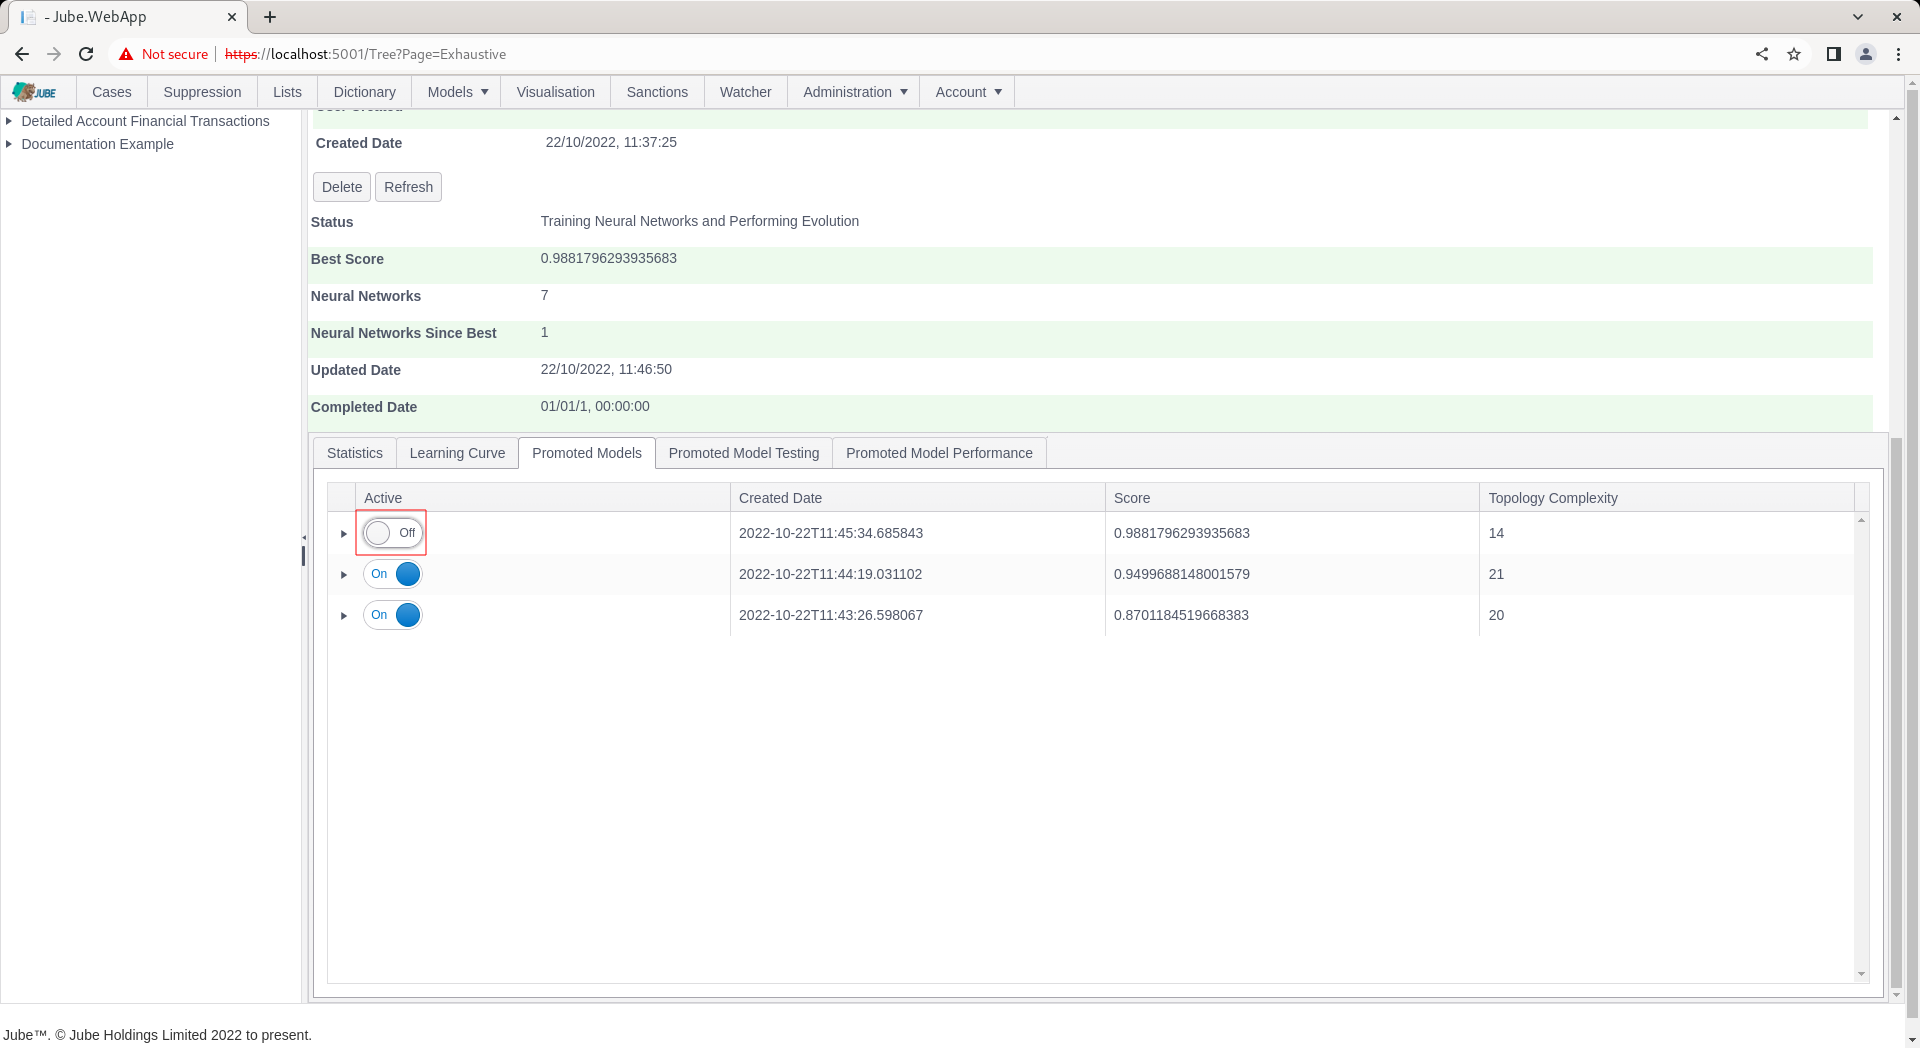Screen dimensions: 1920x1048
Task: Collapse the left tree panel splitter
Action: [304, 538]
